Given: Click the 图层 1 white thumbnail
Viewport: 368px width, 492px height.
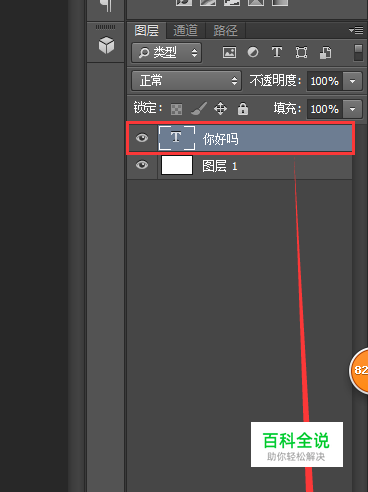Looking at the screenshot, I should coord(177,165).
